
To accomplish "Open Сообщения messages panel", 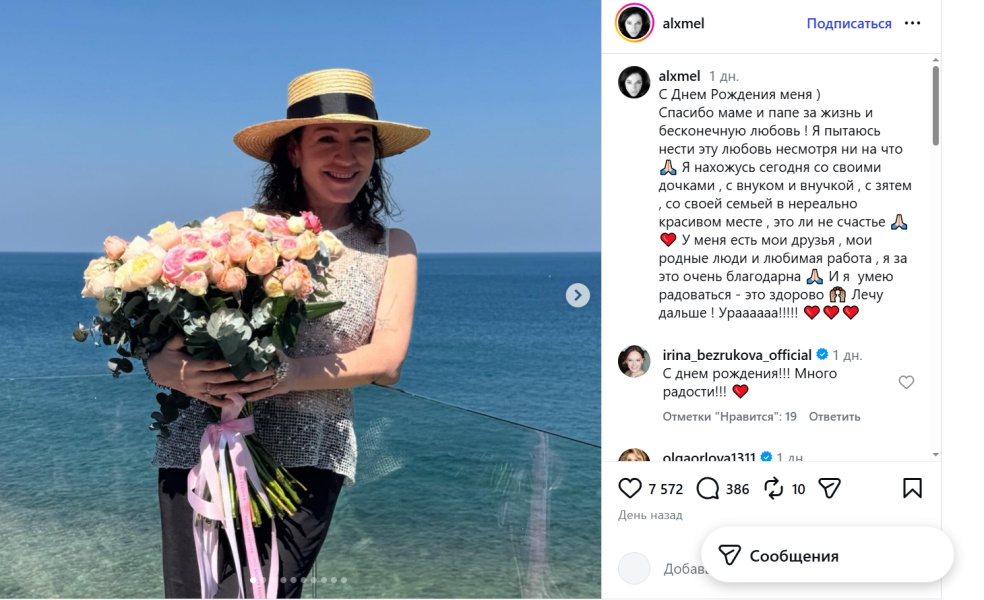I will 827,555.
